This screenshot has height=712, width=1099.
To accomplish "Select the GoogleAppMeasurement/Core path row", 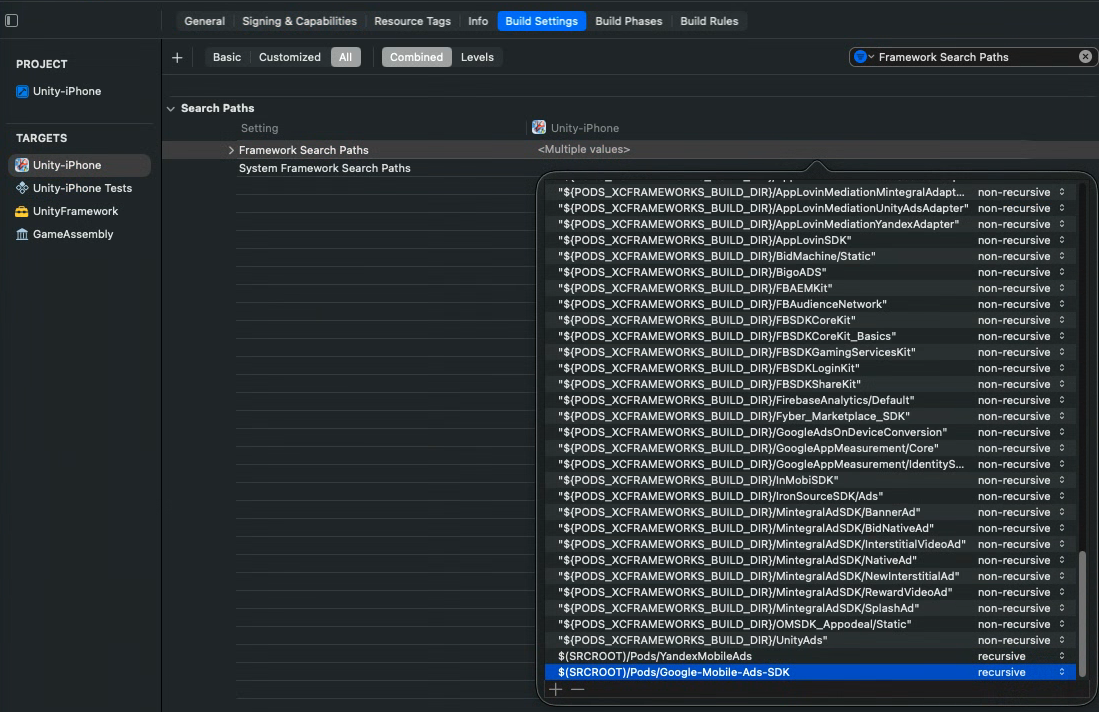I will click(x=810, y=448).
